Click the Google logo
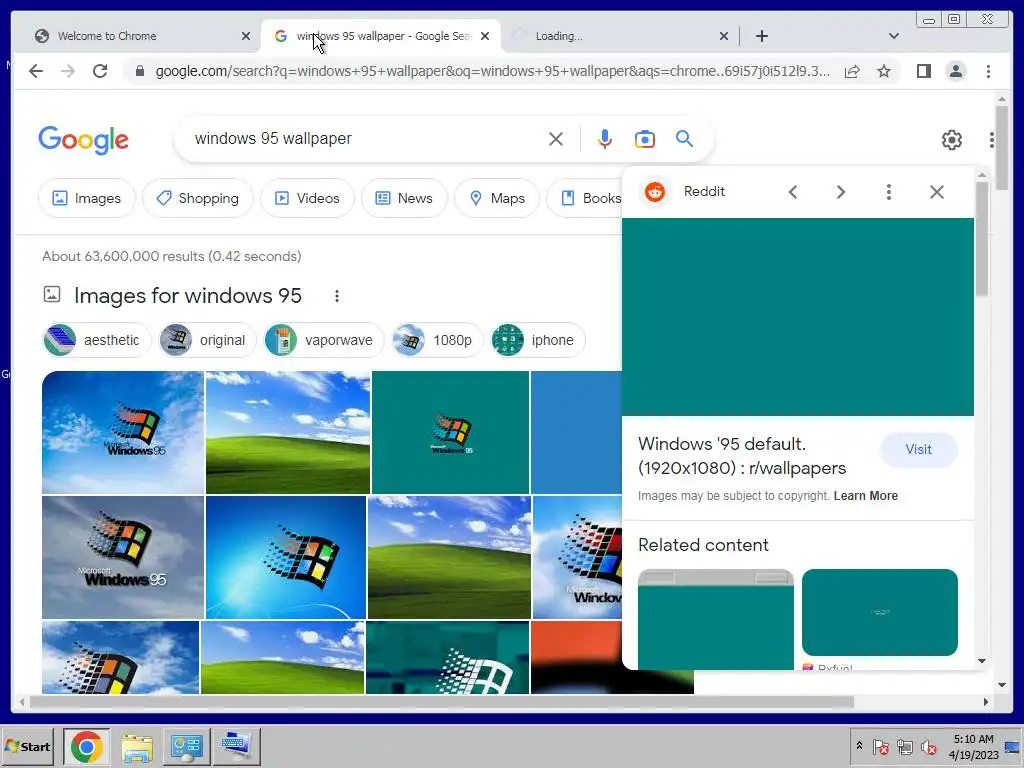This screenshot has height=768, width=1024. [x=84, y=140]
